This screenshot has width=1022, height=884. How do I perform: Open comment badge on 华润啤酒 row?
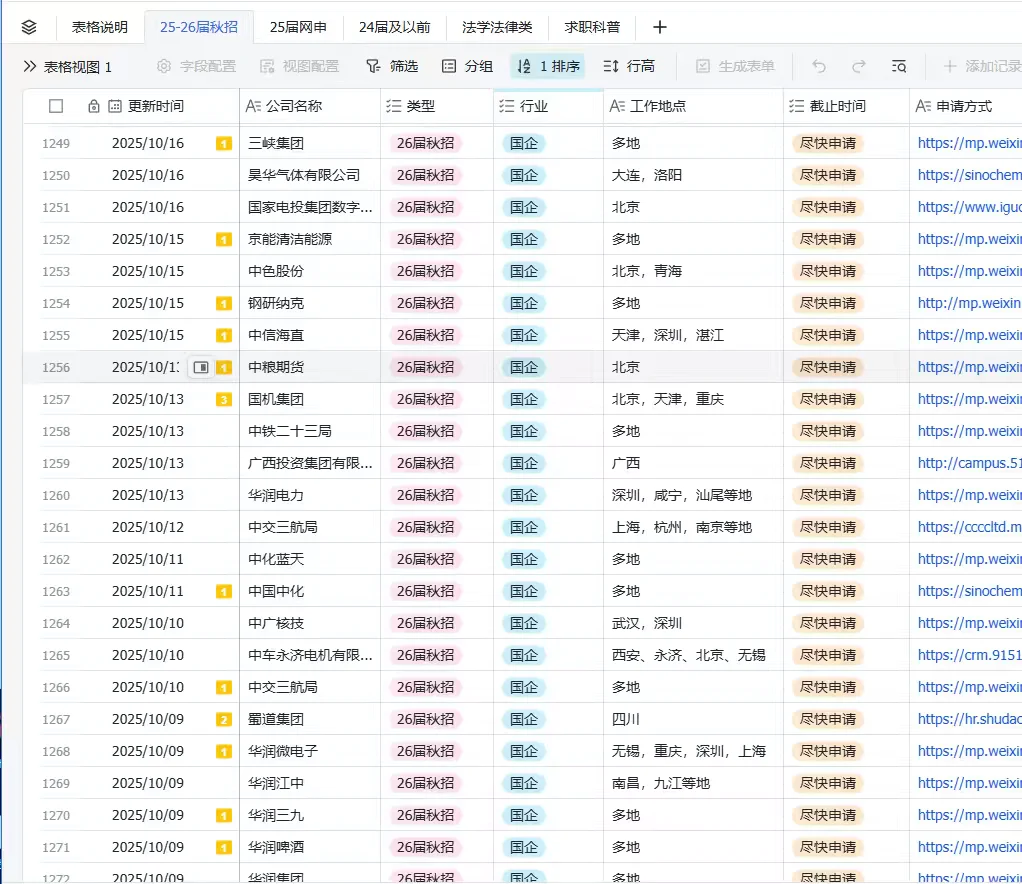click(x=224, y=847)
